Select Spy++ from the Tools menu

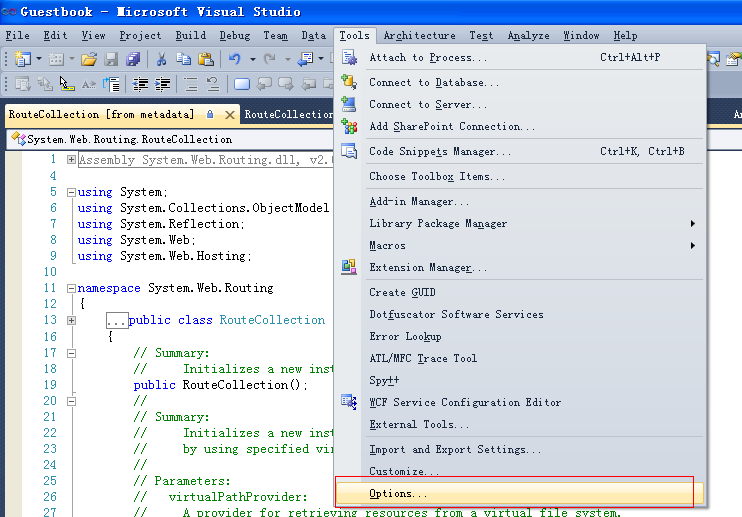[x=520, y=380]
